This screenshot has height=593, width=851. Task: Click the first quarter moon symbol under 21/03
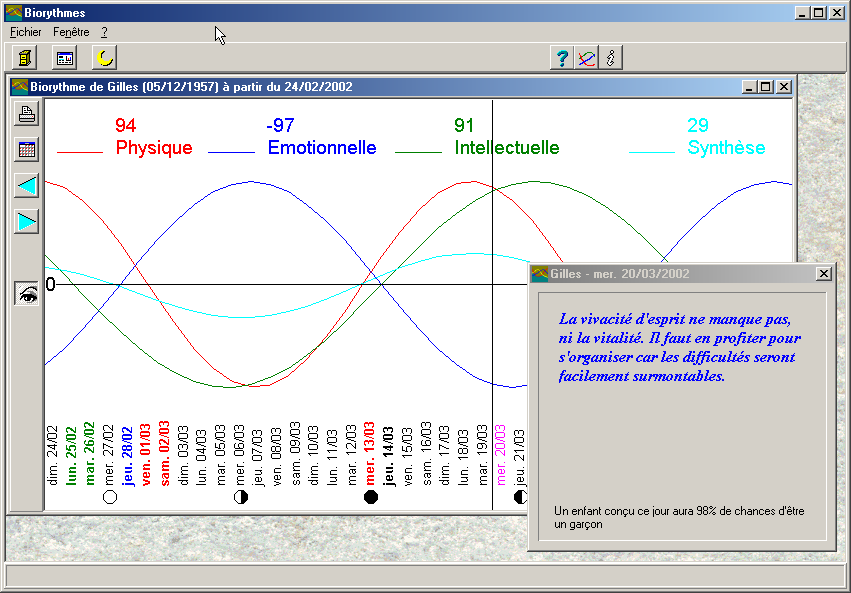click(520, 497)
